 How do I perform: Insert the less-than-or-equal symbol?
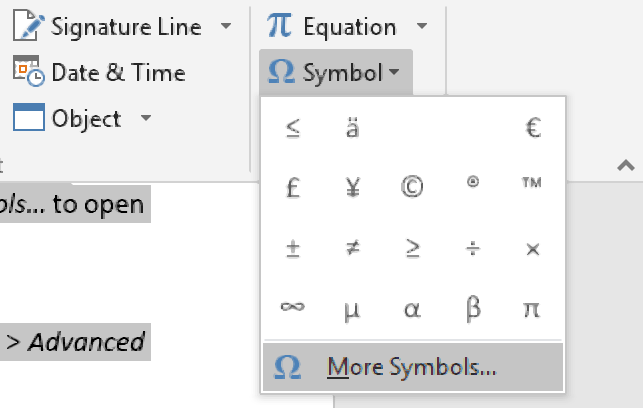292,129
